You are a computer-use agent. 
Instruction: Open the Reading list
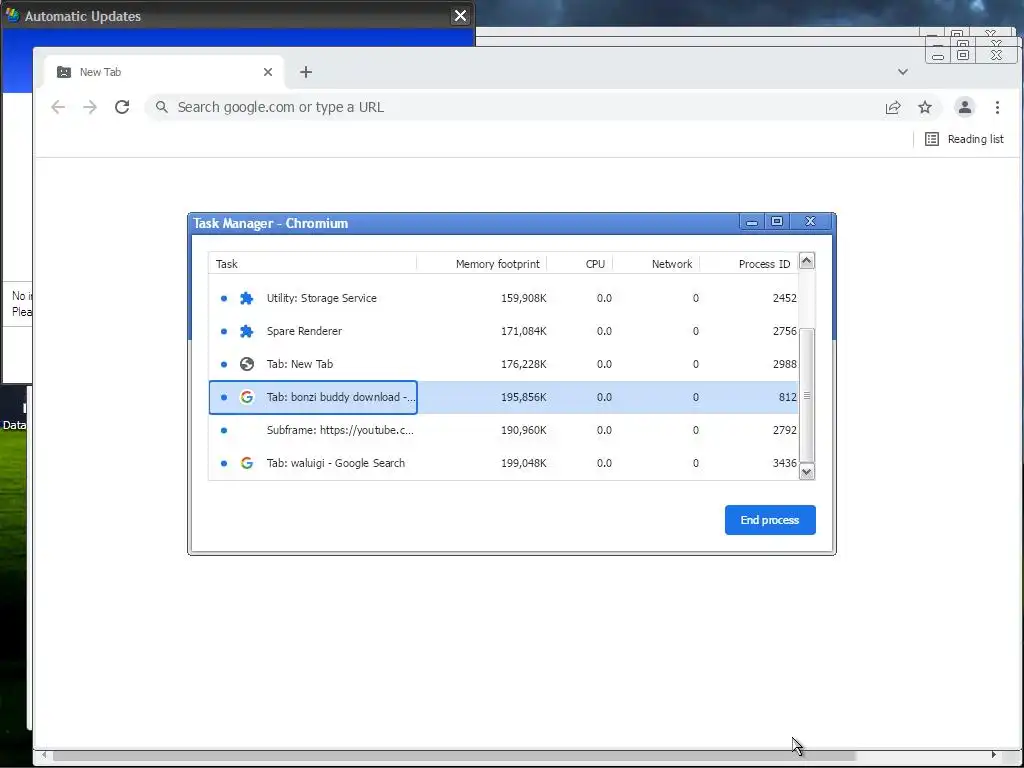pyautogui.click(x=965, y=139)
